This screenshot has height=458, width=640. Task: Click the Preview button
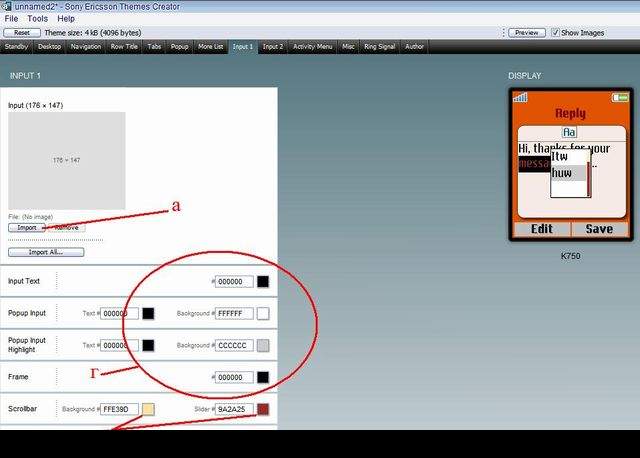tap(526, 32)
